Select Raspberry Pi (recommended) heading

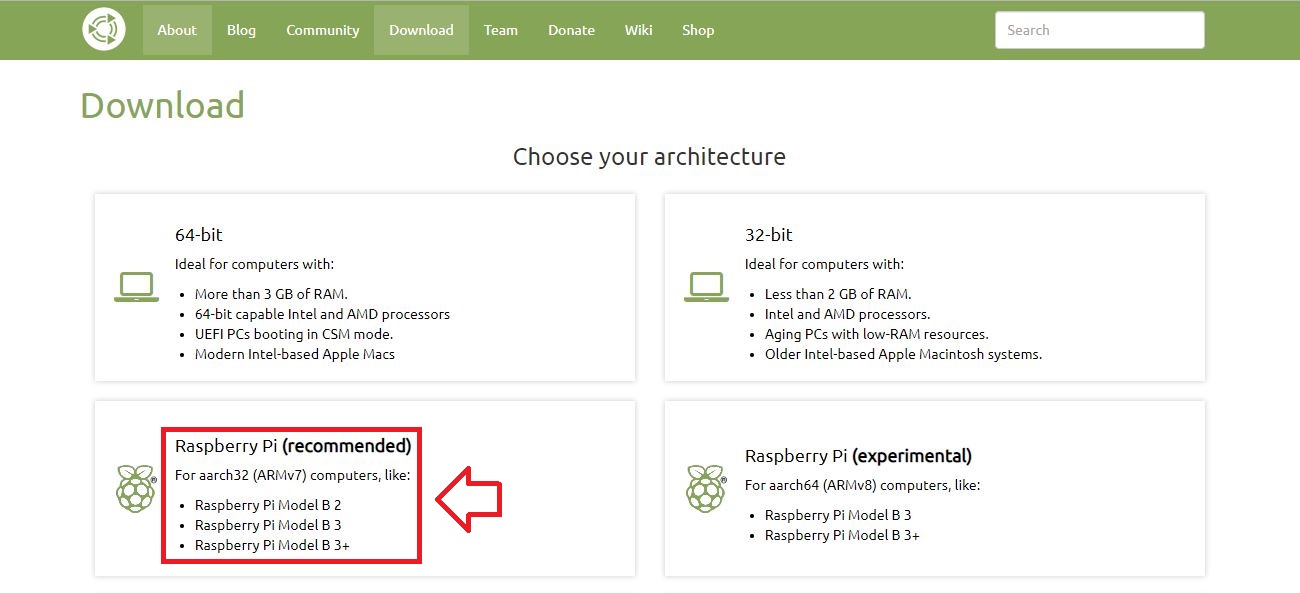pyautogui.click(x=293, y=446)
